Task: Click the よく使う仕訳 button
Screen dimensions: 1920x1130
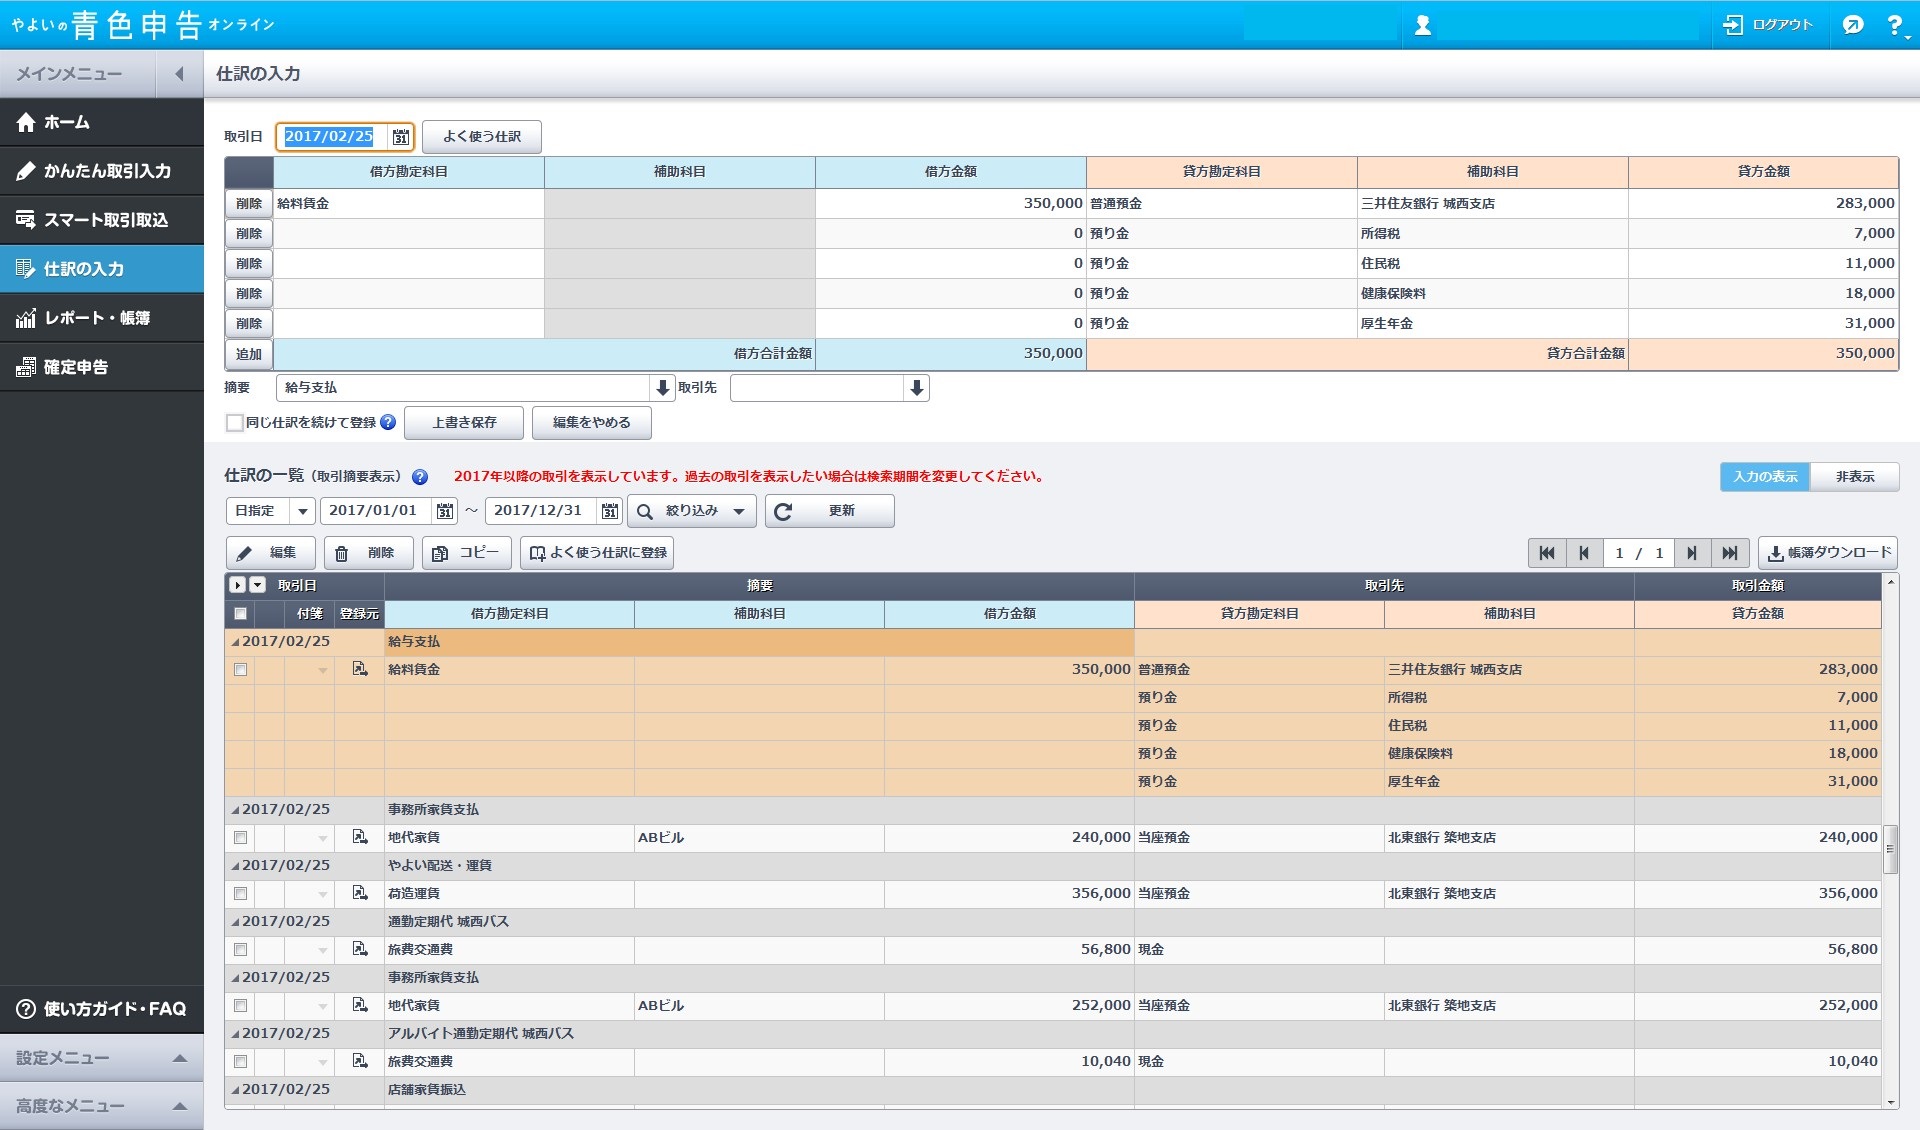Action: coord(482,137)
